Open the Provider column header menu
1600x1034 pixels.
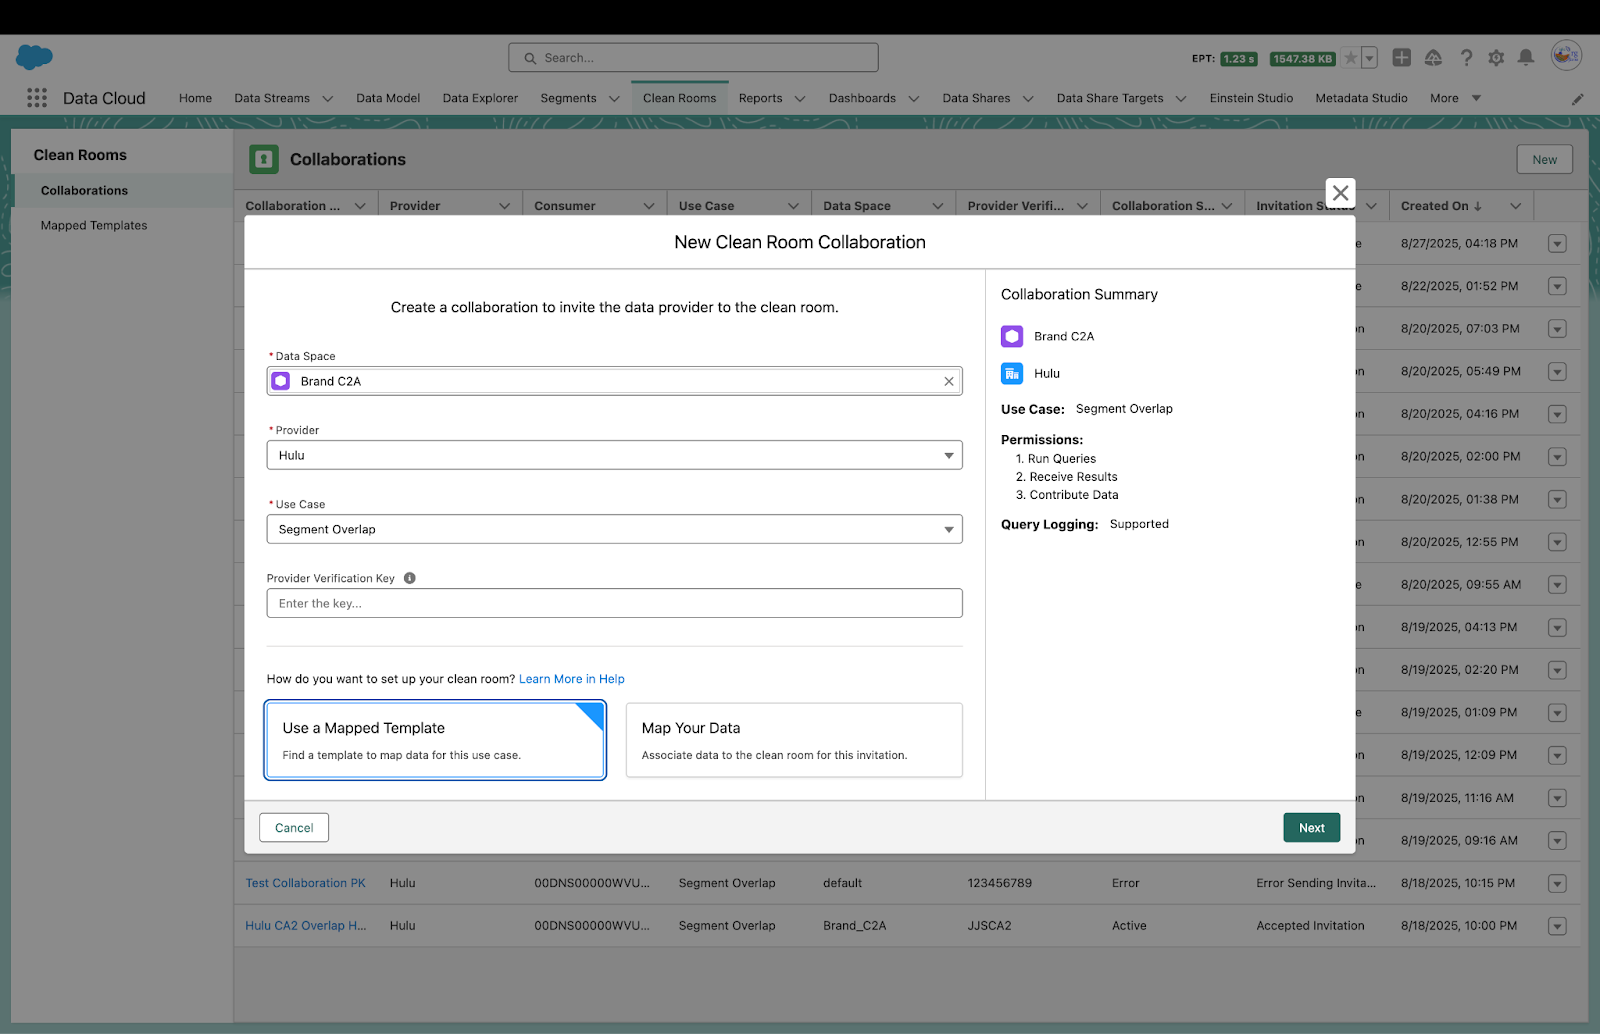[504, 206]
